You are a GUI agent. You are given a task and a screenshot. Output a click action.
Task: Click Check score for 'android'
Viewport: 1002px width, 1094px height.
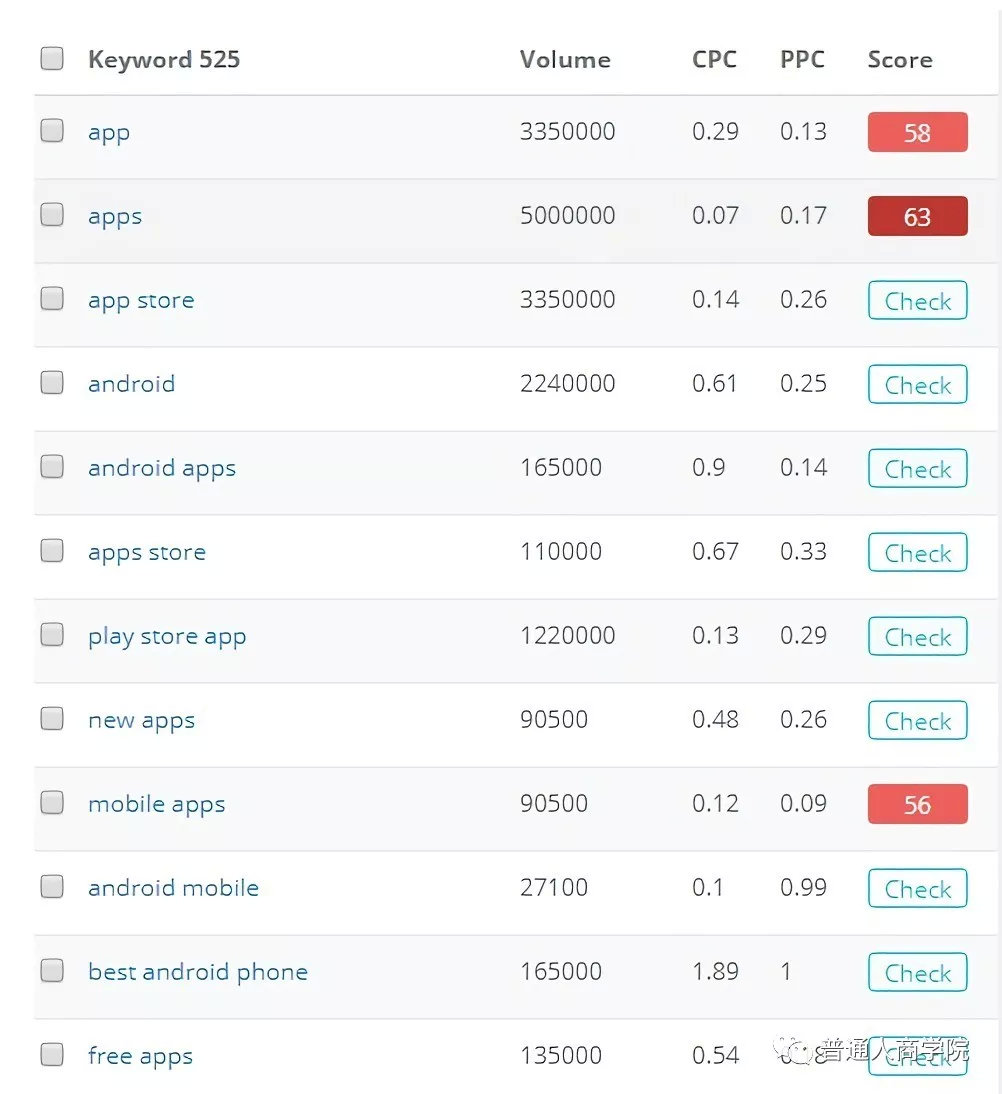point(917,385)
